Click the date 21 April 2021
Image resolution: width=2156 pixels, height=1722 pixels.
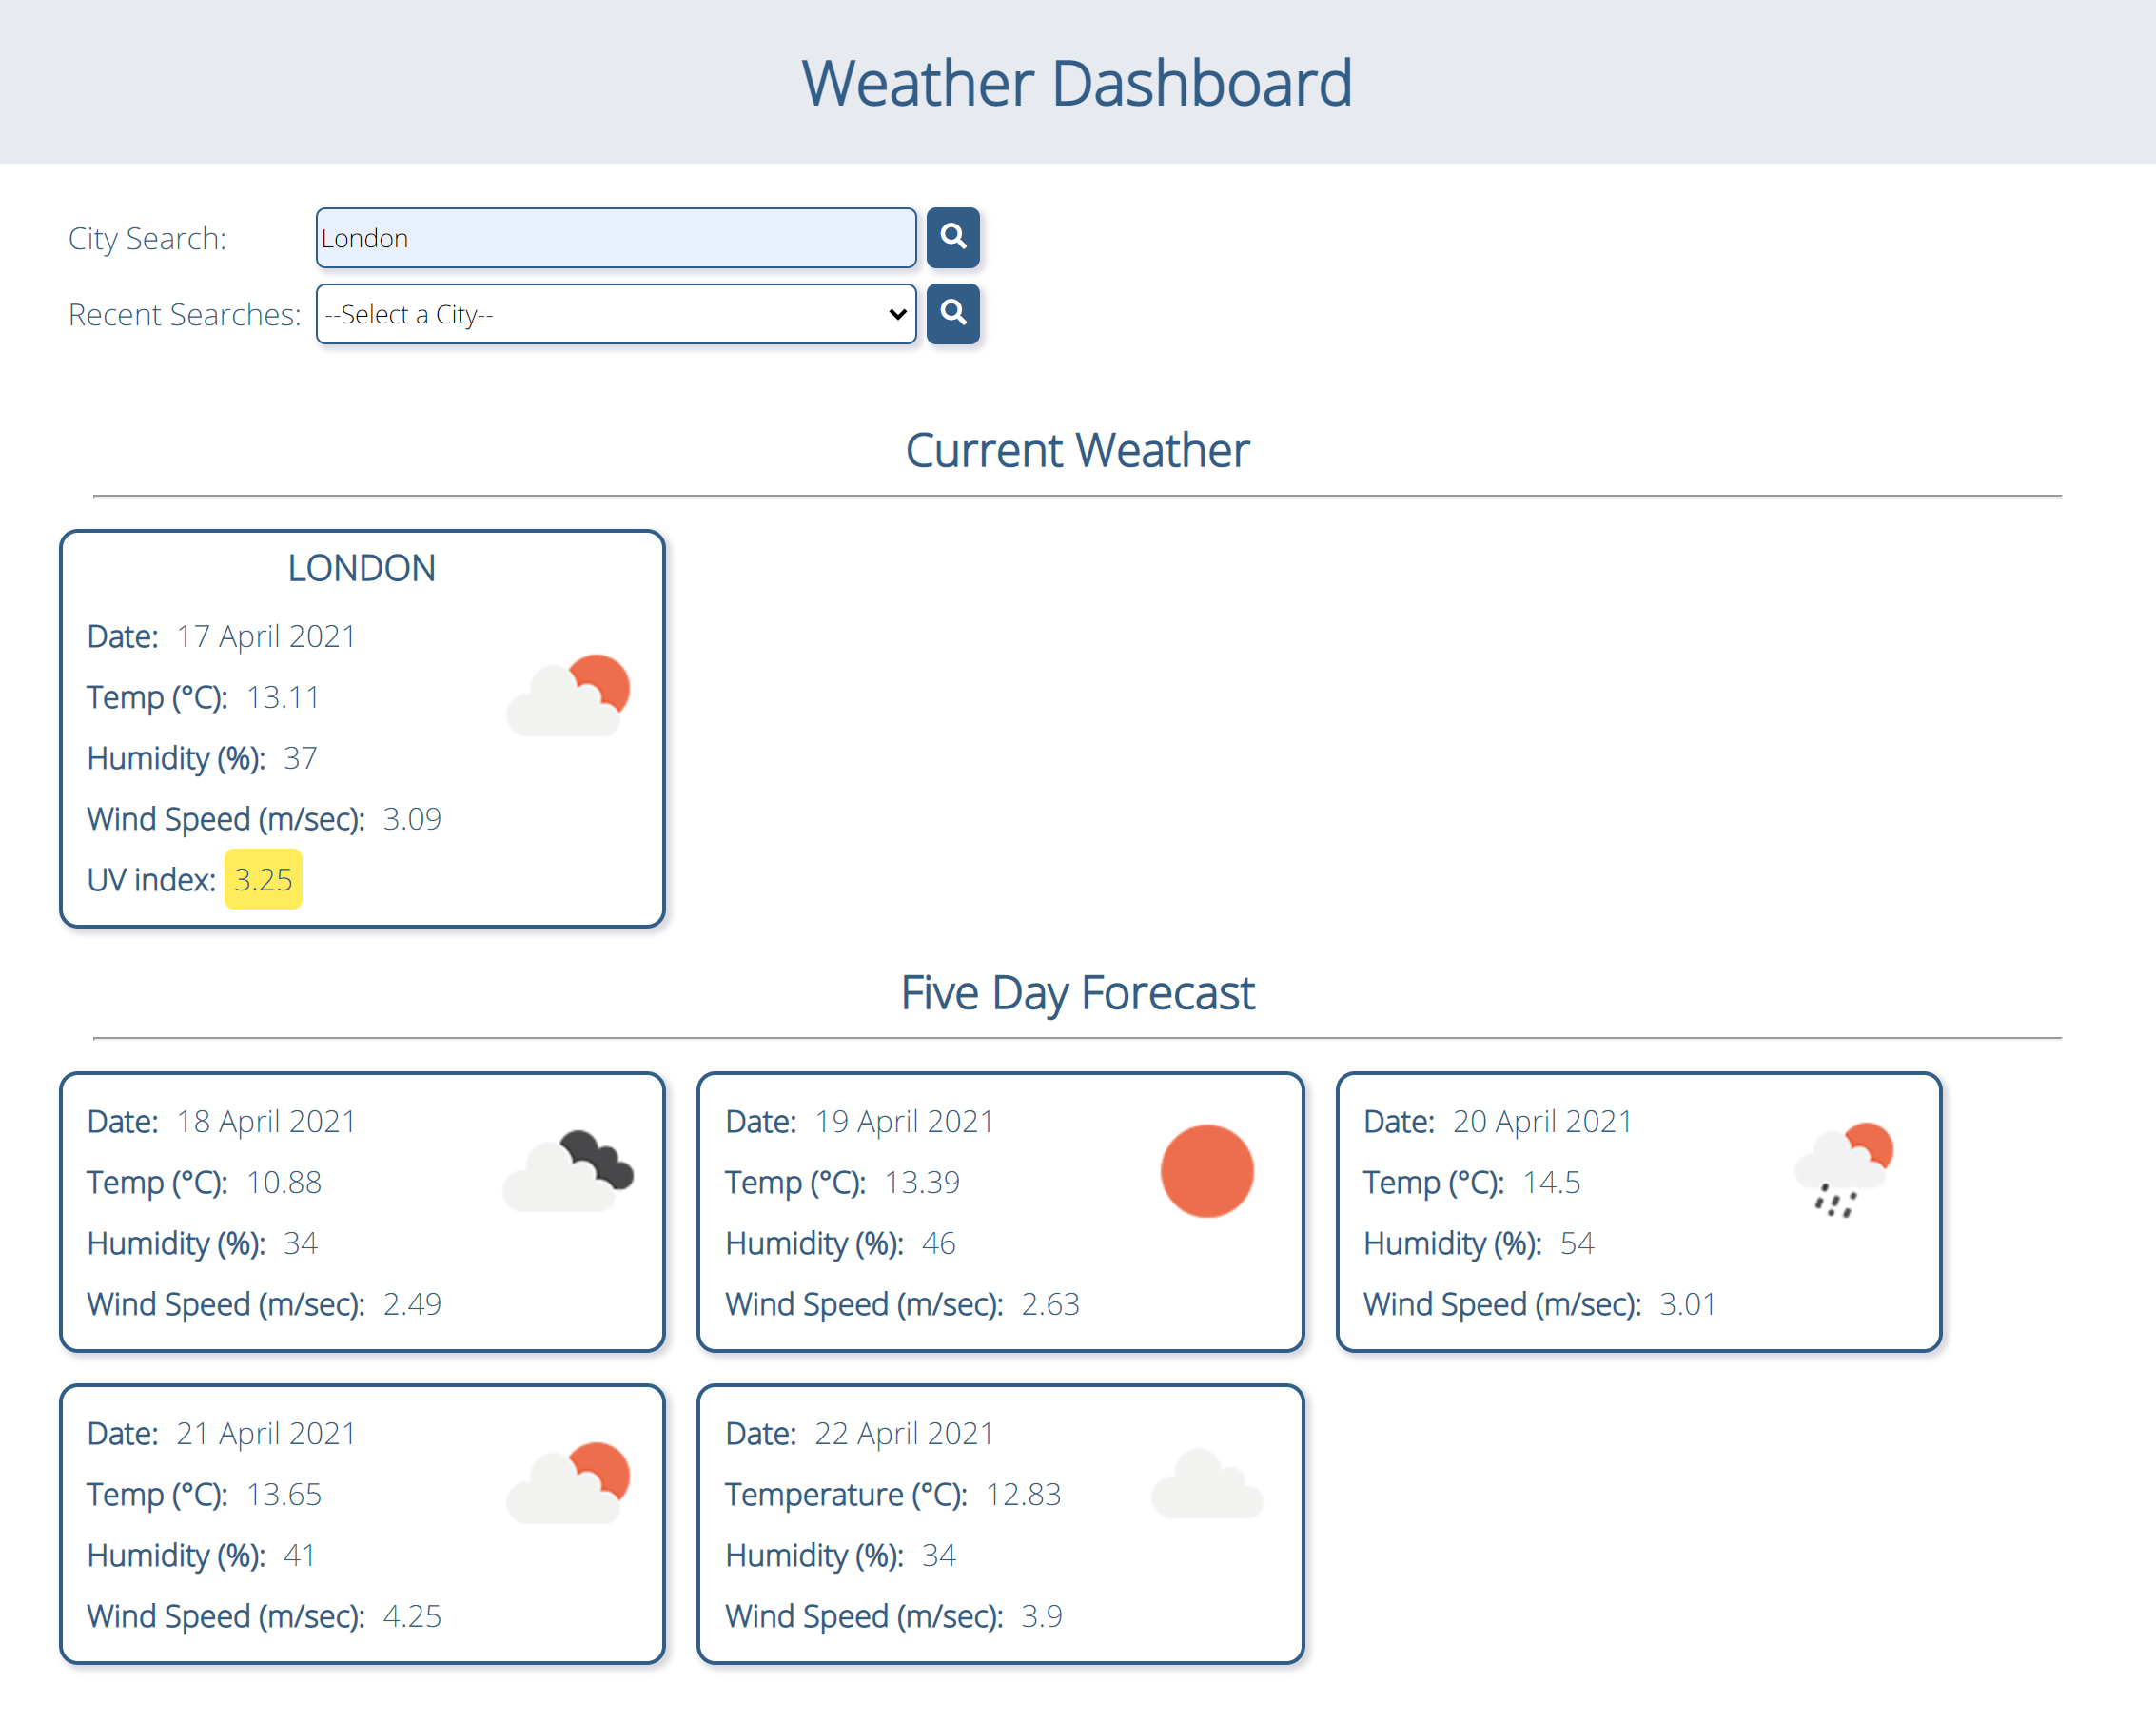[x=266, y=1433]
